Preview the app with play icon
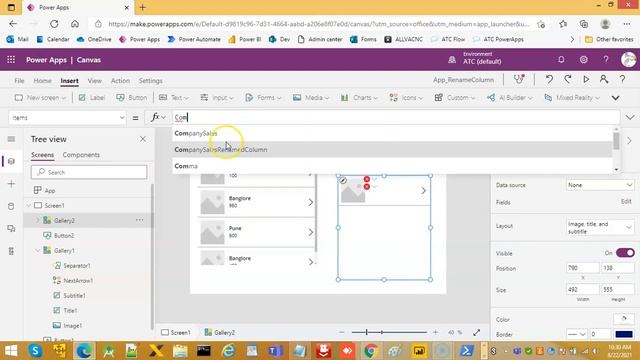Screen dimensions: 640x360 click(586, 79)
